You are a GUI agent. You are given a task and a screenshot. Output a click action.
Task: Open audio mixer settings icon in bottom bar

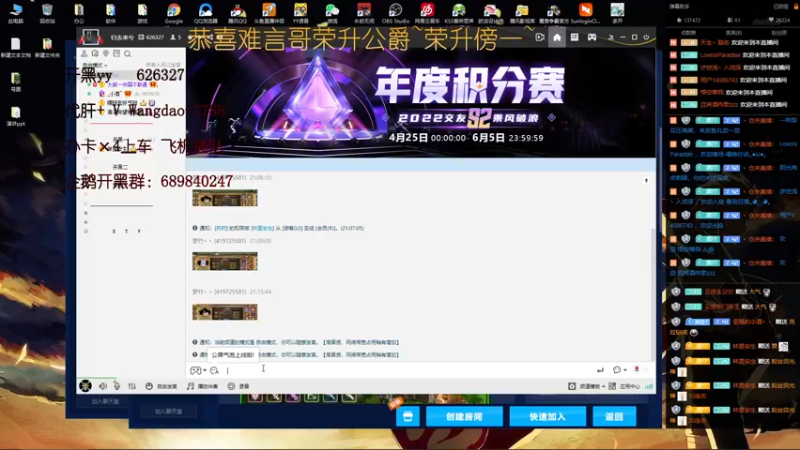click(x=132, y=386)
